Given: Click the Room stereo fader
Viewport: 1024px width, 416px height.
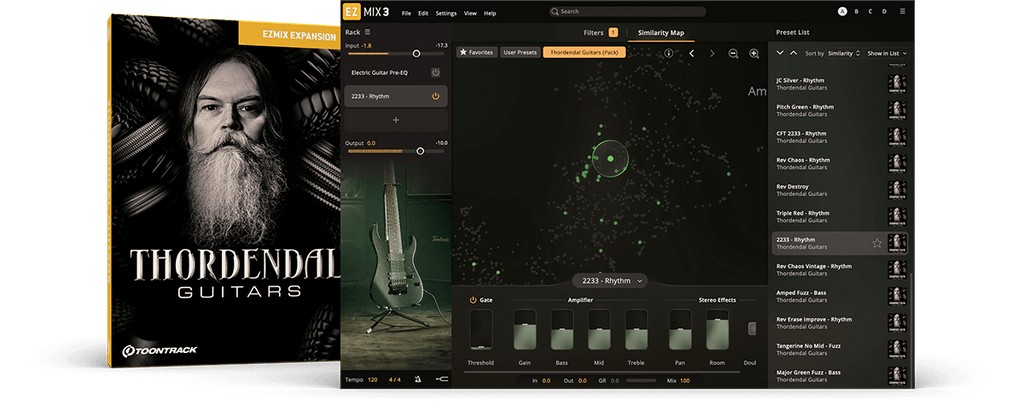Looking at the screenshot, I should tap(717, 330).
